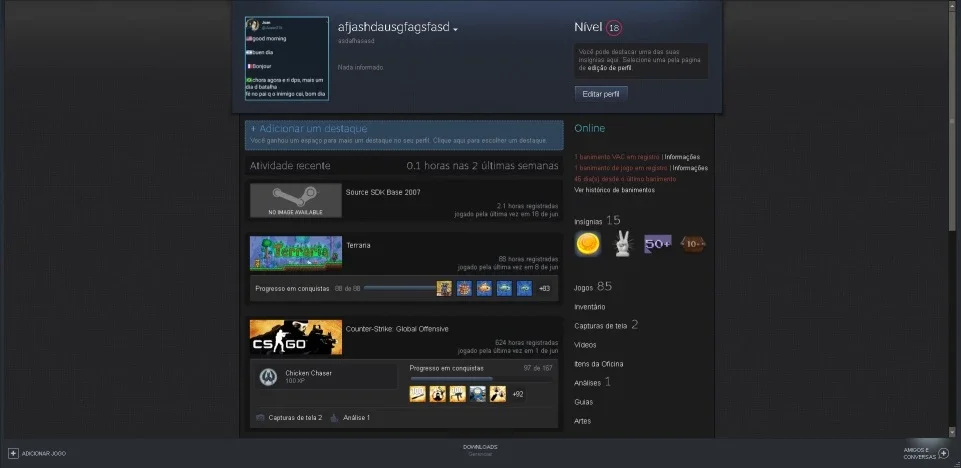Click the Chicken Chaser badge icon
Image resolution: width=961 pixels, height=468 pixels.
pyautogui.click(x=268, y=377)
